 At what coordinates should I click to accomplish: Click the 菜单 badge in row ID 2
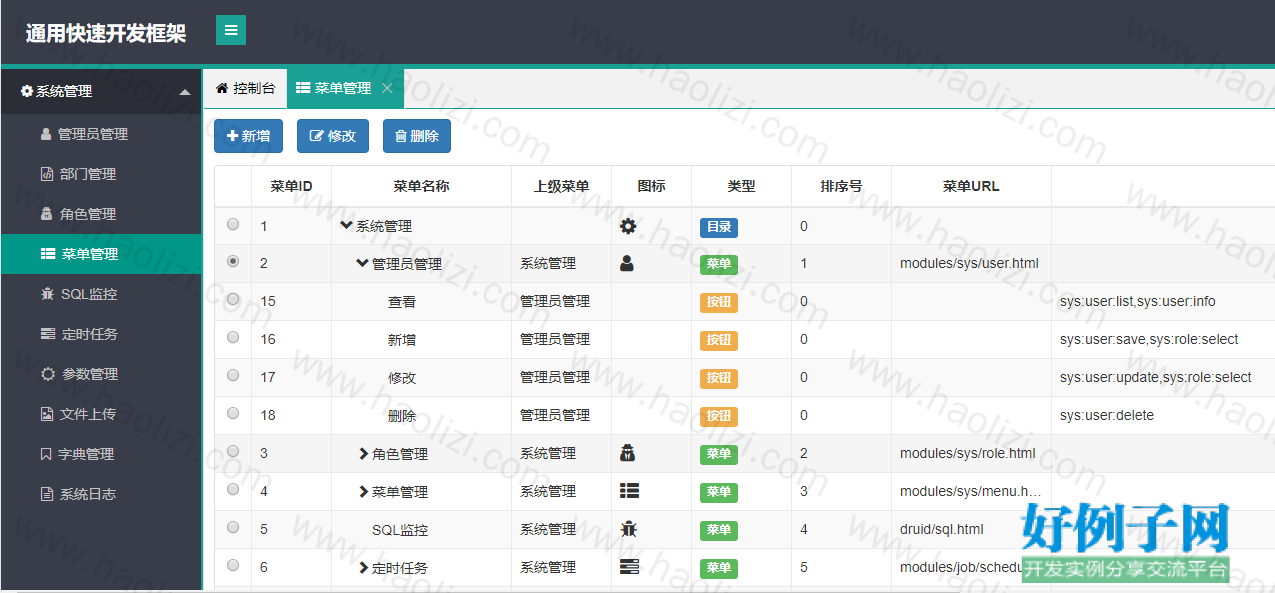point(719,265)
